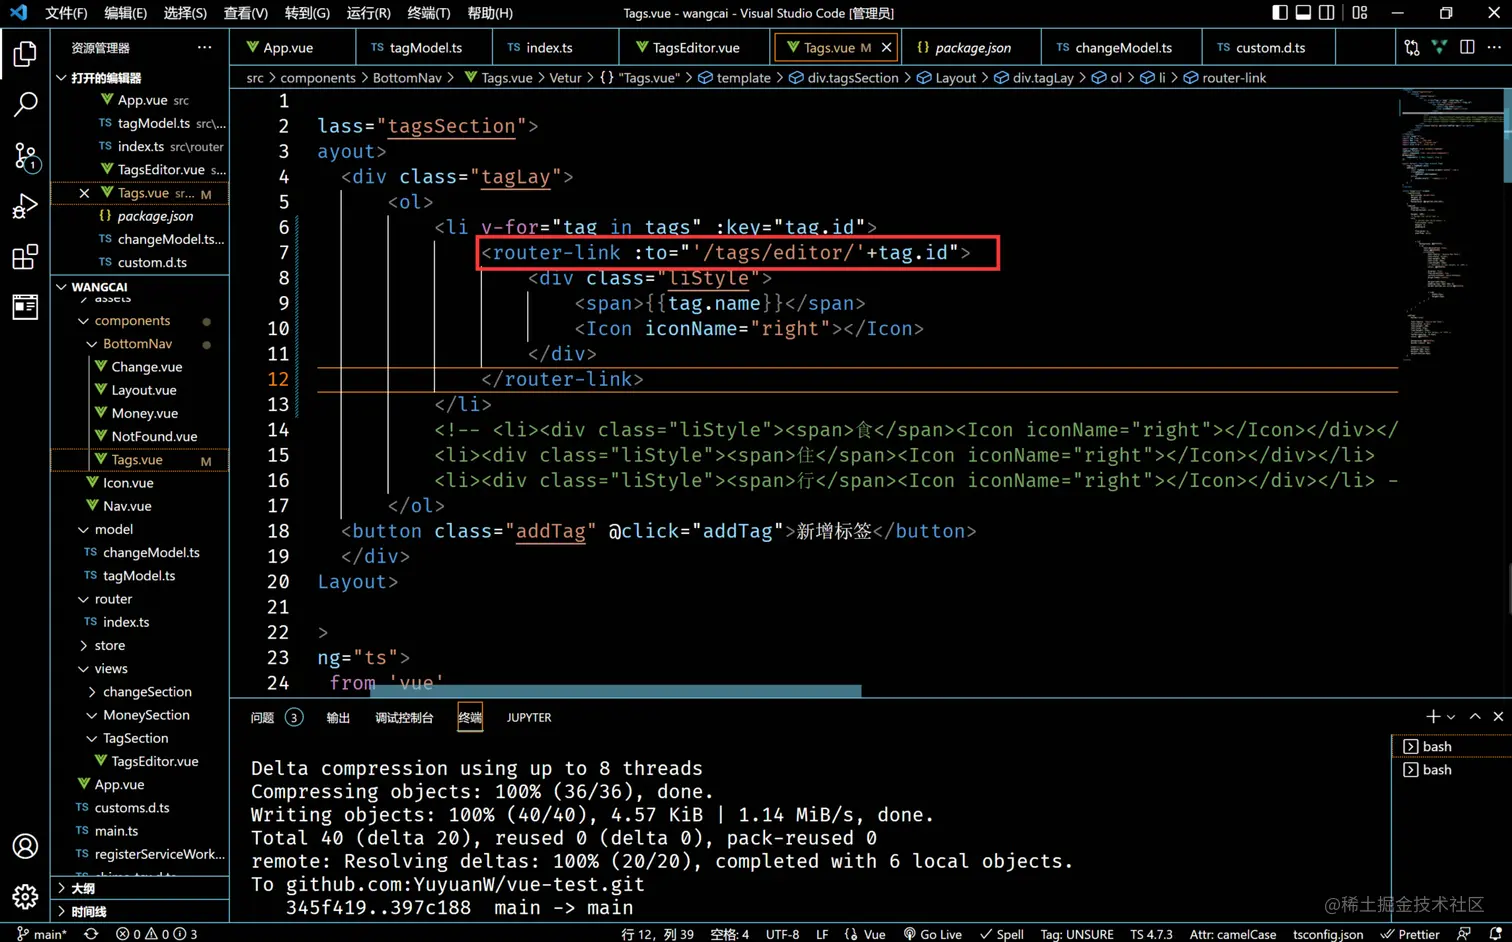Show the Problems panel tab
Viewport: 1512px width, 942px height.
click(x=276, y=717)
